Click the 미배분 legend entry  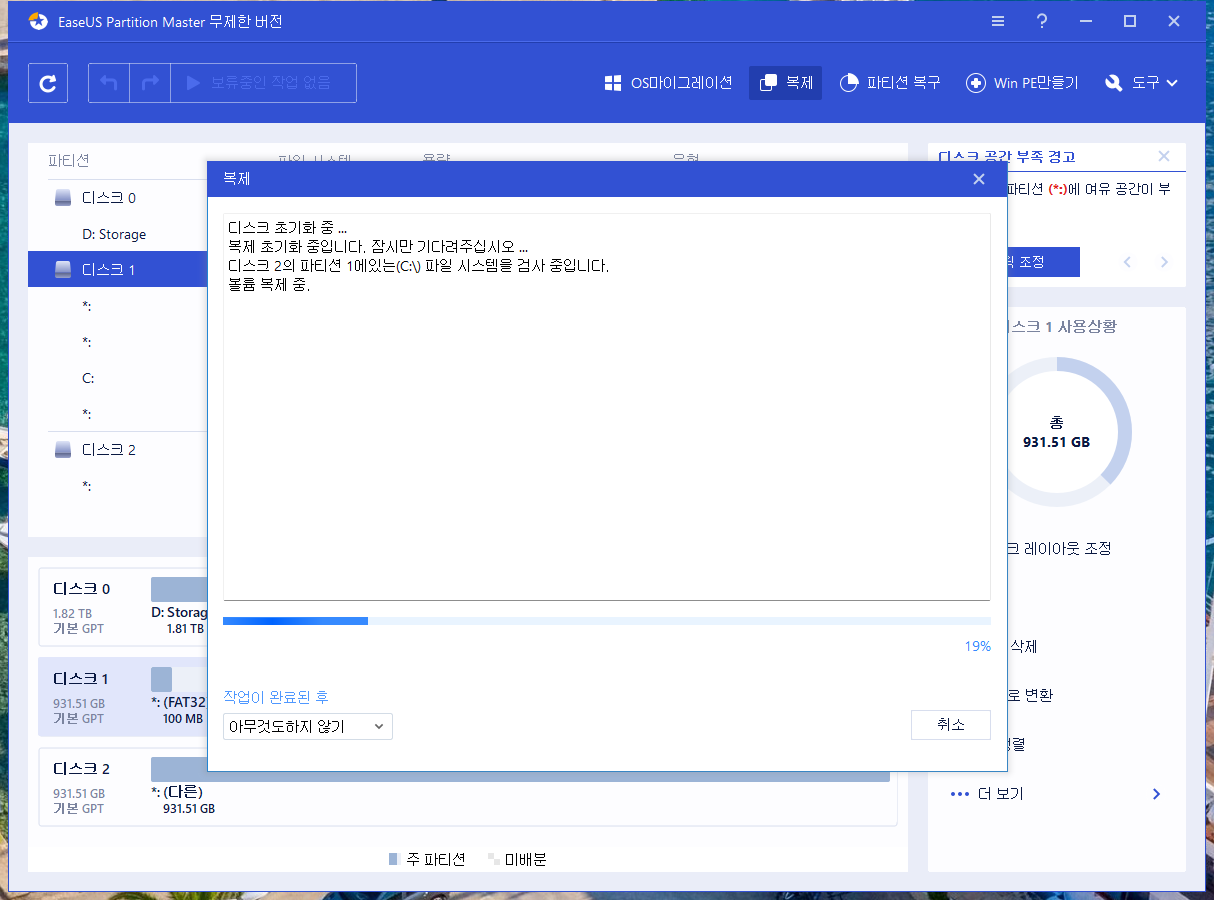coord(517,859)
